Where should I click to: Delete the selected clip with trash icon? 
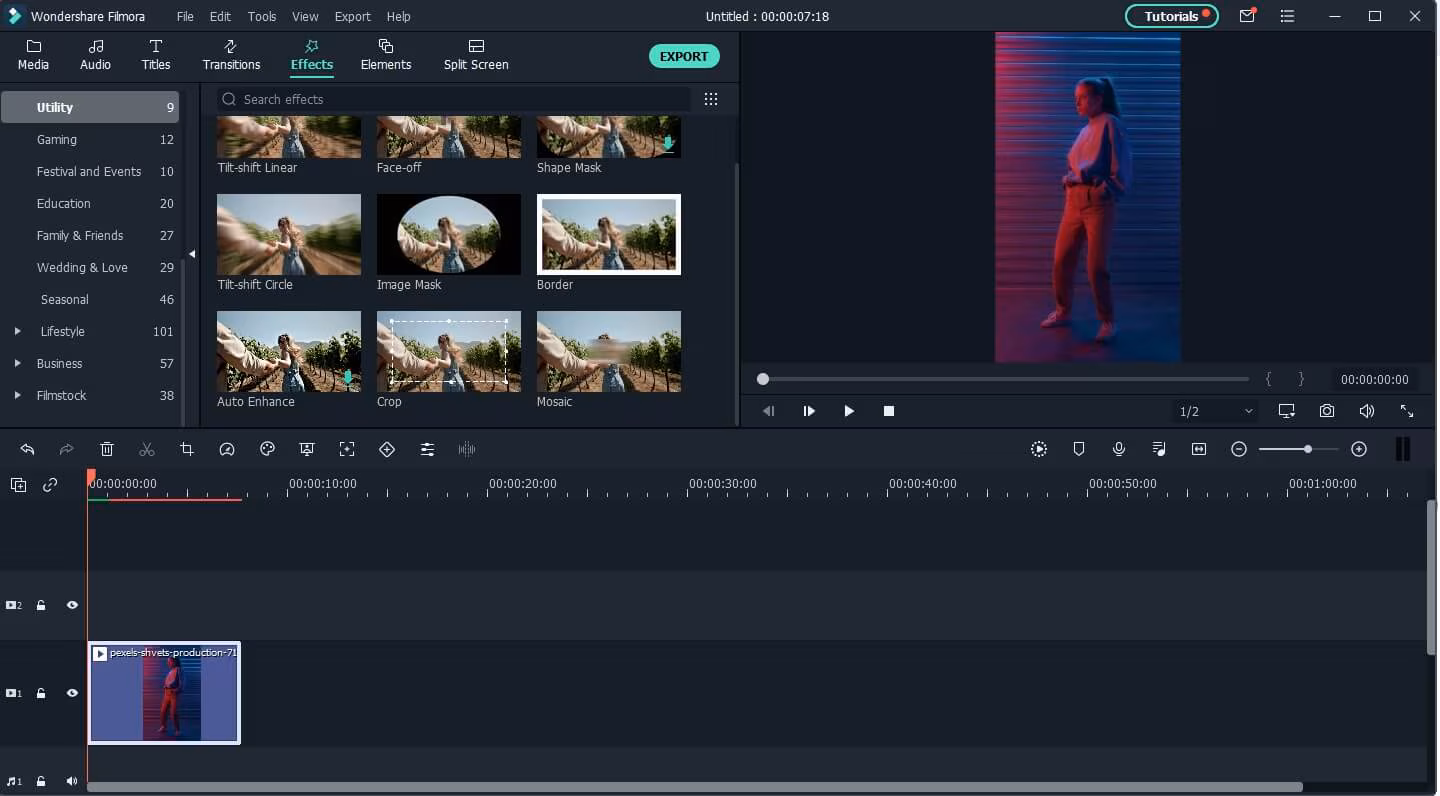click(x=107, y=450)
